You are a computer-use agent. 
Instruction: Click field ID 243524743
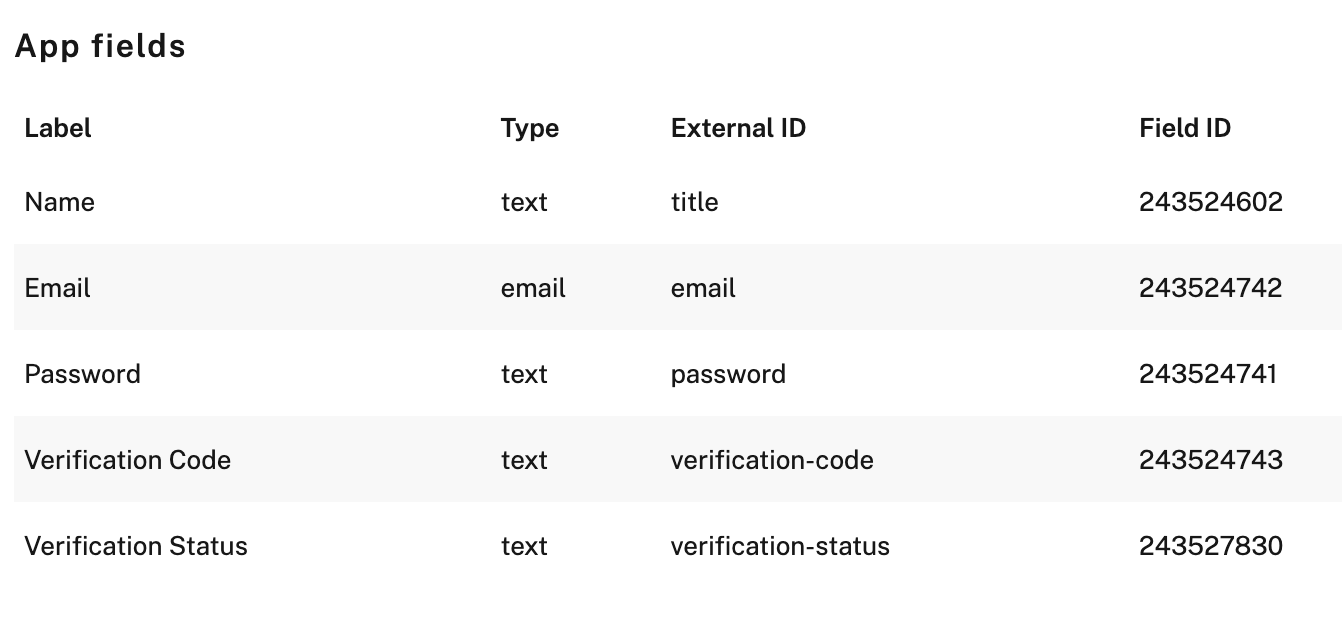[x=1211, y=460]
